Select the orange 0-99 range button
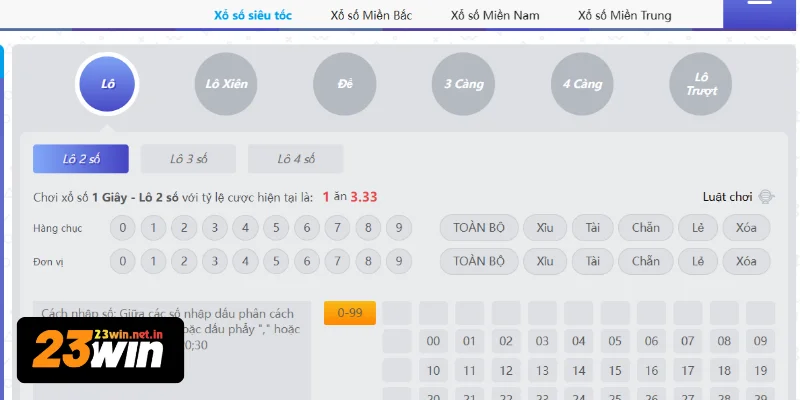The width and height of the screenshot is (800, 400). pos(349,313)
